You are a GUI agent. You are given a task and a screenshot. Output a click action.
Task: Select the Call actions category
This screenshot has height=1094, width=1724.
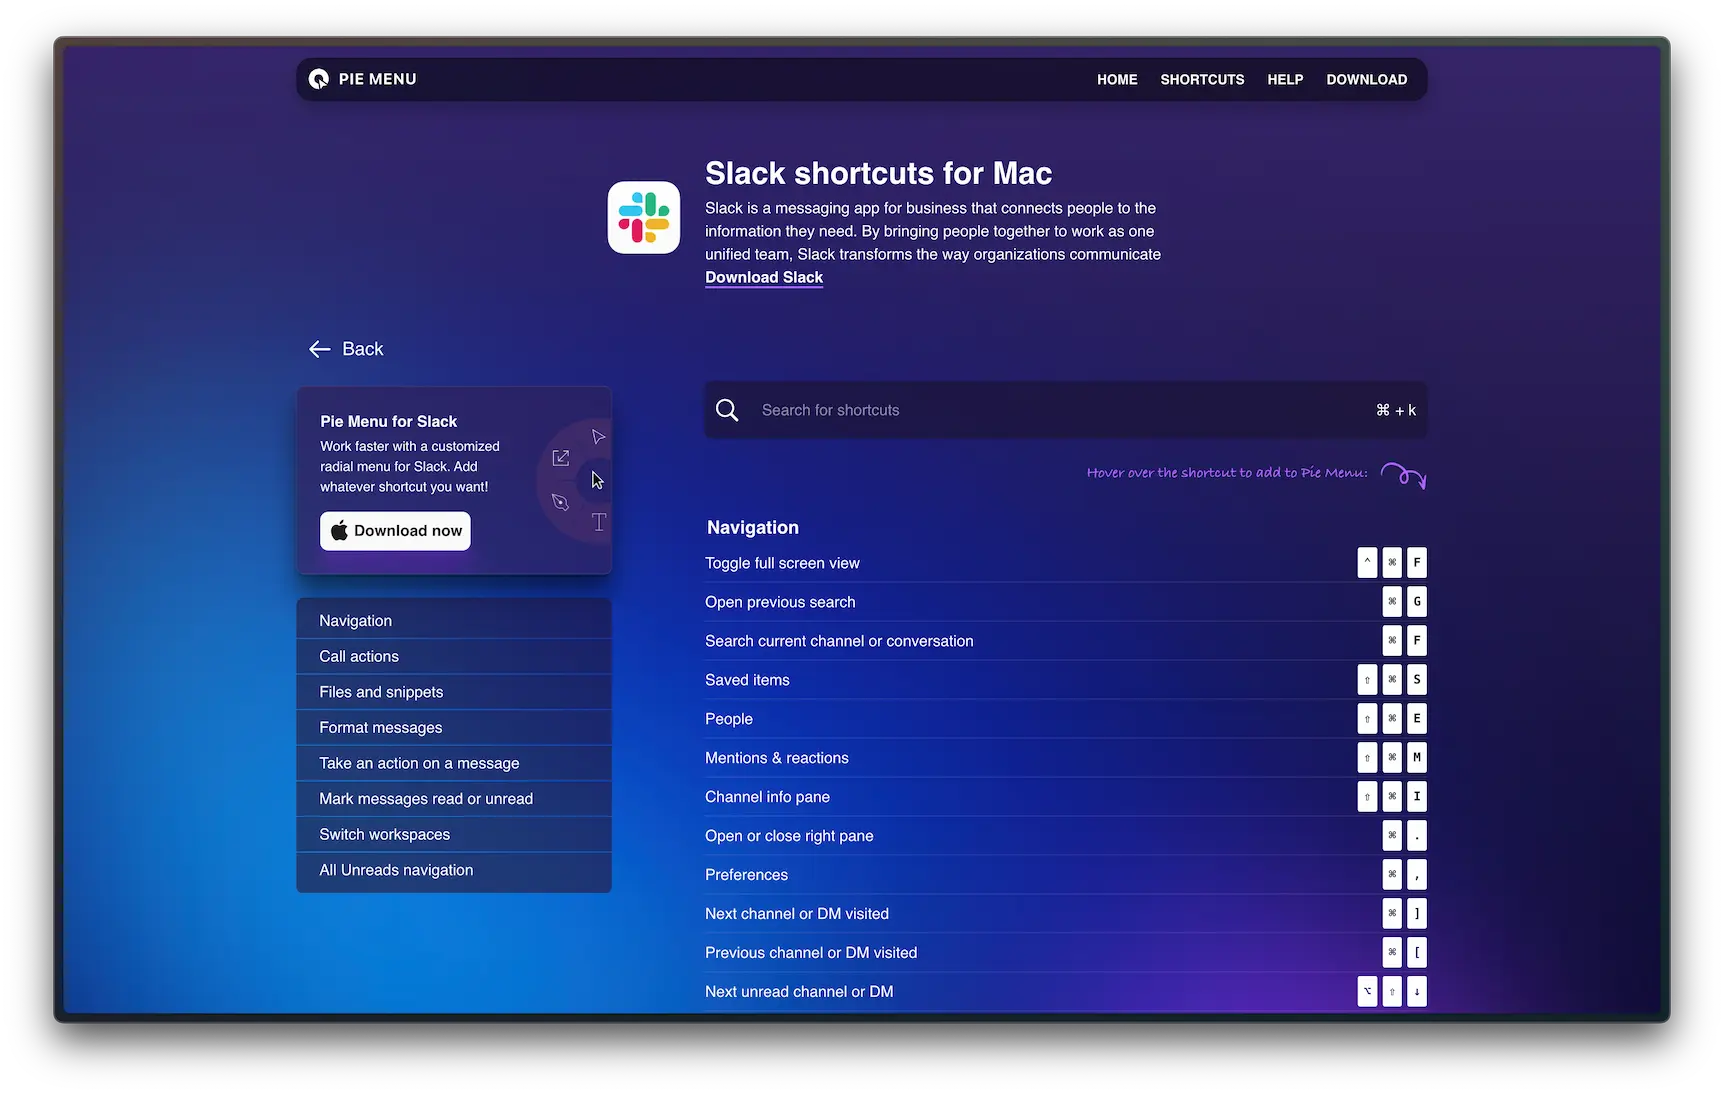click(358, 656)
